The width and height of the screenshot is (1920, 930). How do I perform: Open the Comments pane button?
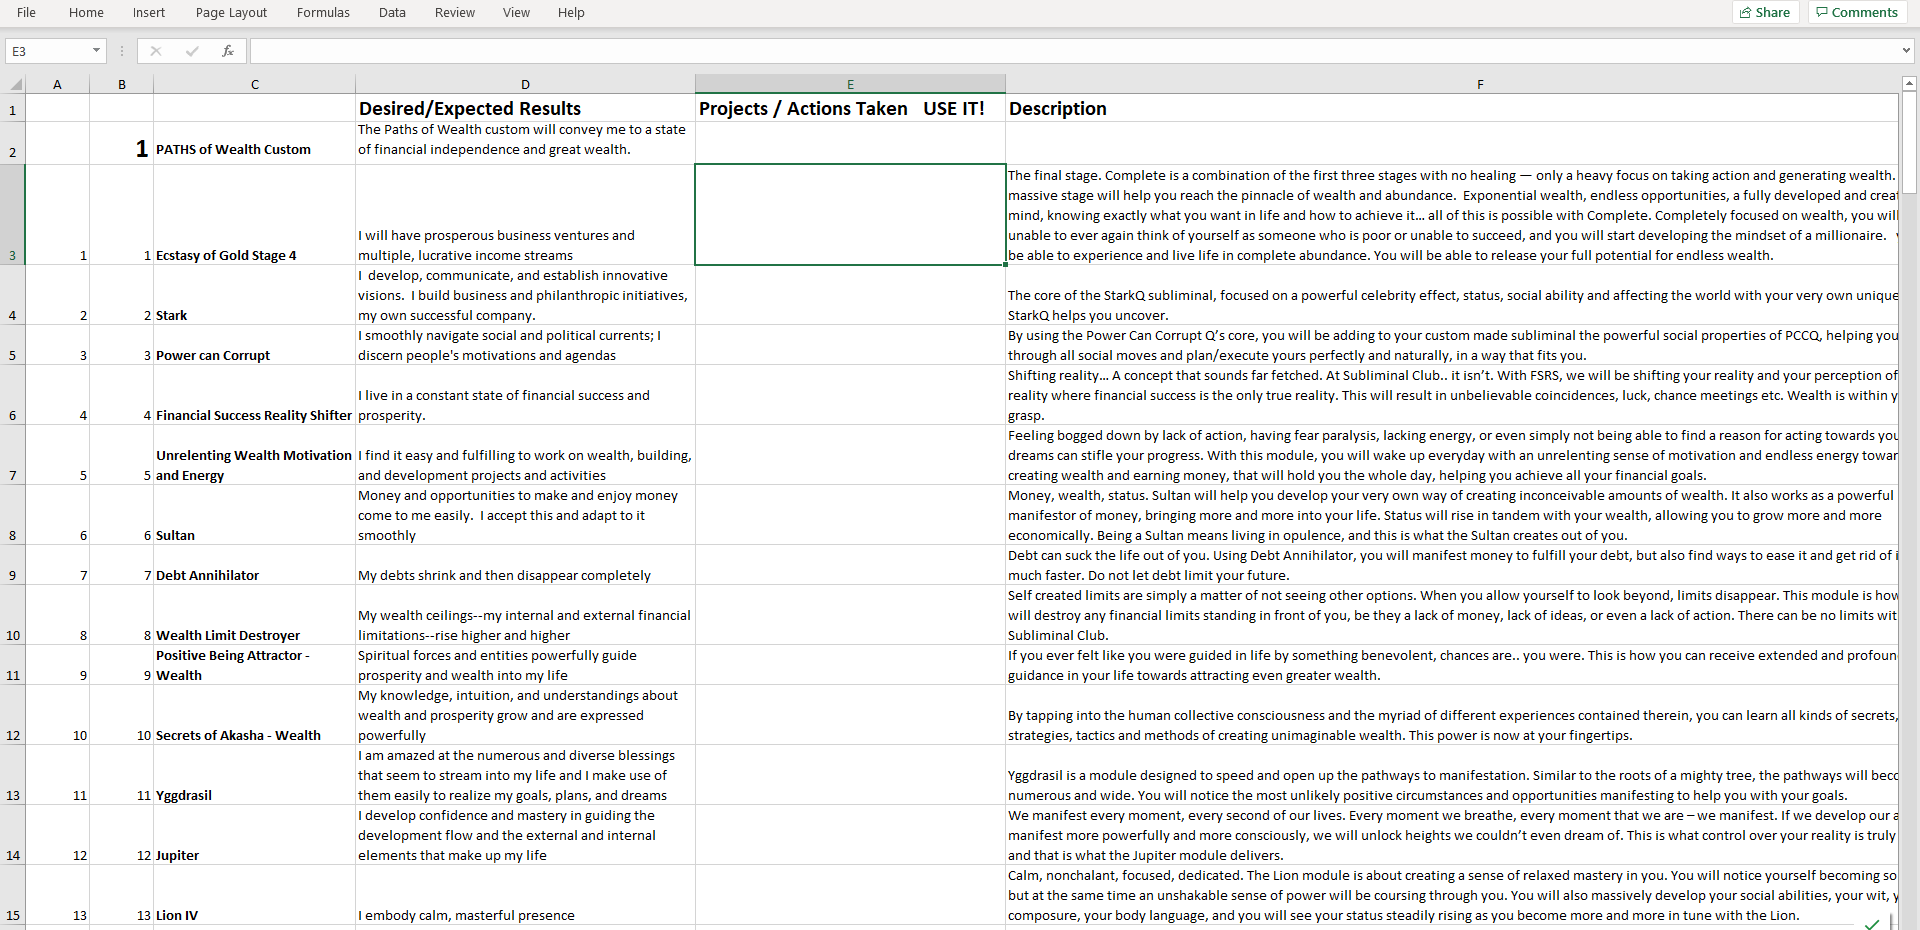[1856, 12]
